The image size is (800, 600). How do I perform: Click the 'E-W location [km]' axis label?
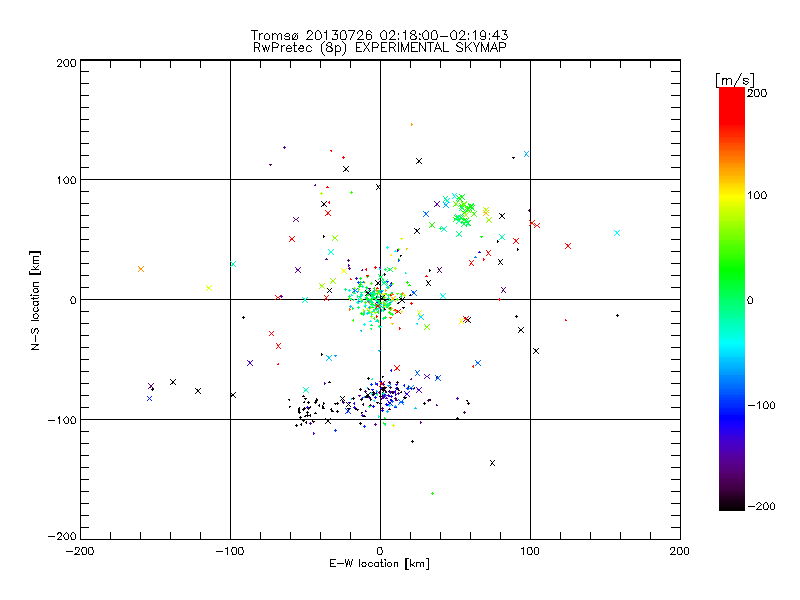coord(379,564)
